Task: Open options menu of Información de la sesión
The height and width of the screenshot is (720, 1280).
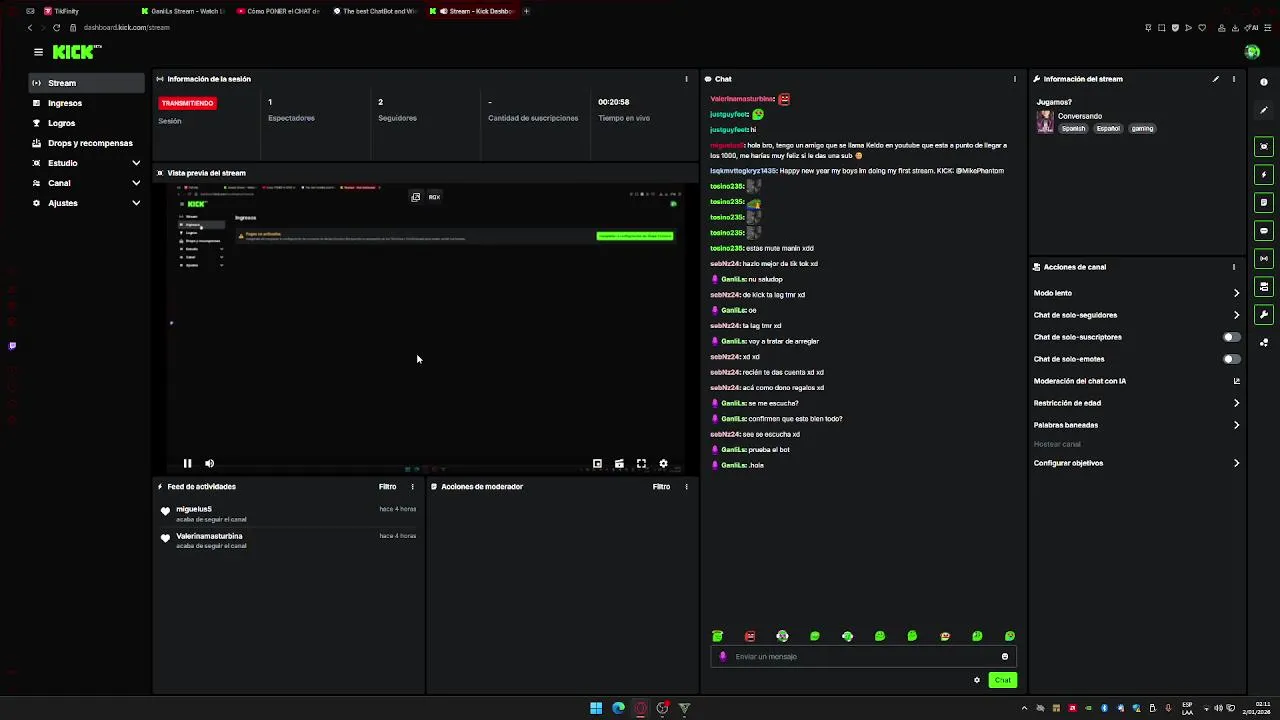Action: (x=686, y=79)
